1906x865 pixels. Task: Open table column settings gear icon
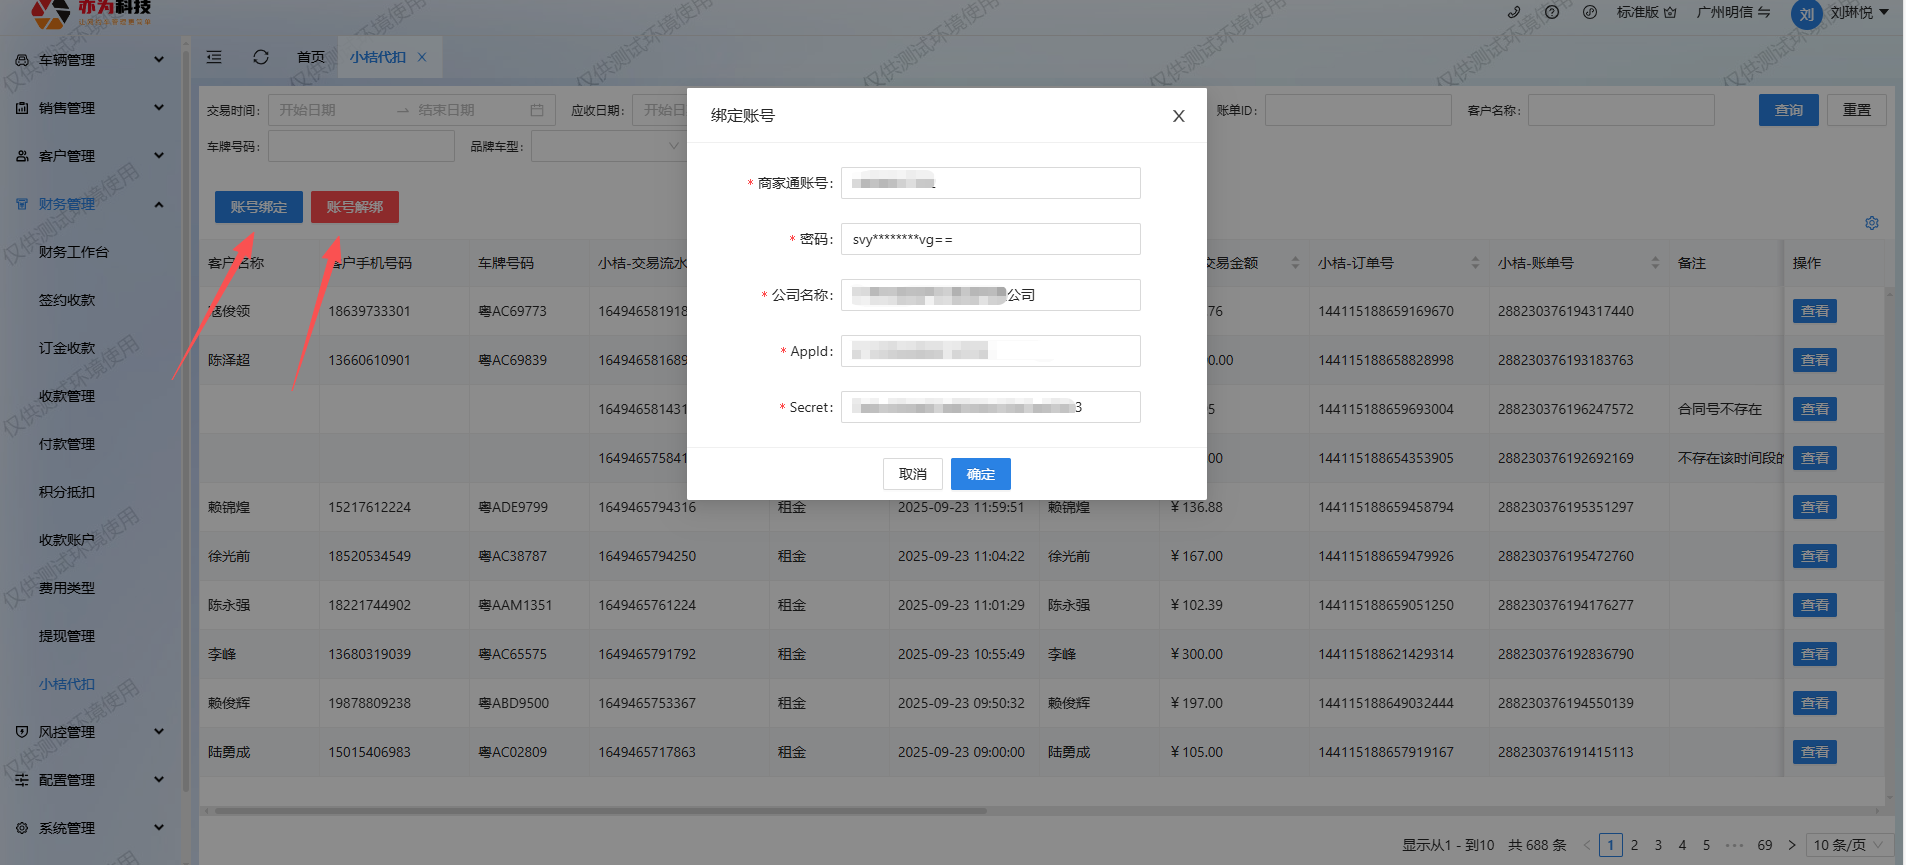click(x=1871, y=223)
